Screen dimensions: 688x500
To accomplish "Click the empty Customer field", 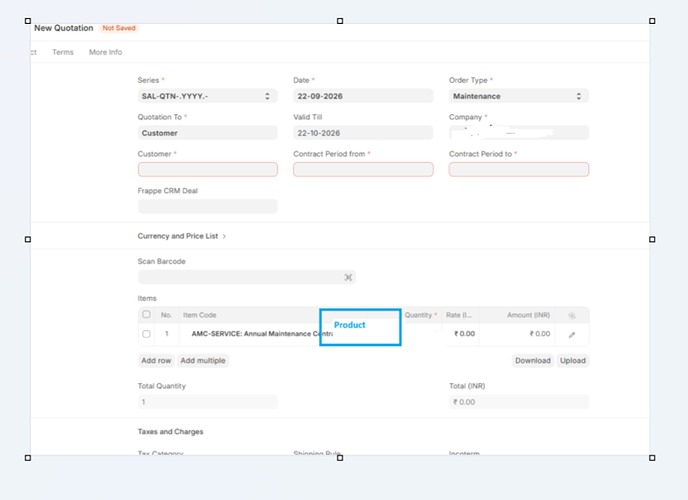I will (208, 170).
